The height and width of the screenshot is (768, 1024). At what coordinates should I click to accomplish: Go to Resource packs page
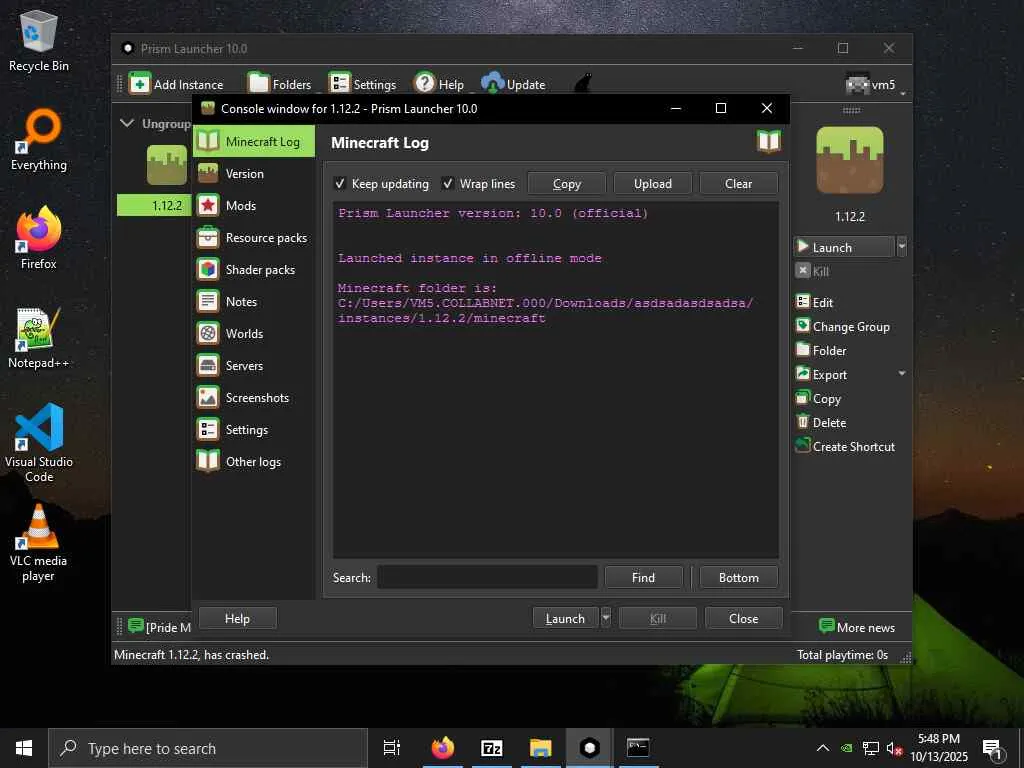(253, 238)
